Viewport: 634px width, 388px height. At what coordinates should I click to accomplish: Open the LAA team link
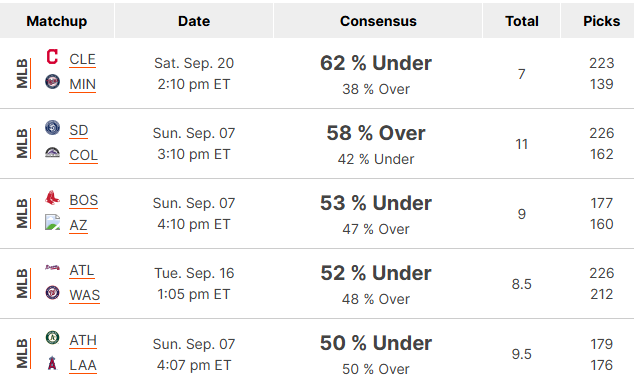point(83,366)
